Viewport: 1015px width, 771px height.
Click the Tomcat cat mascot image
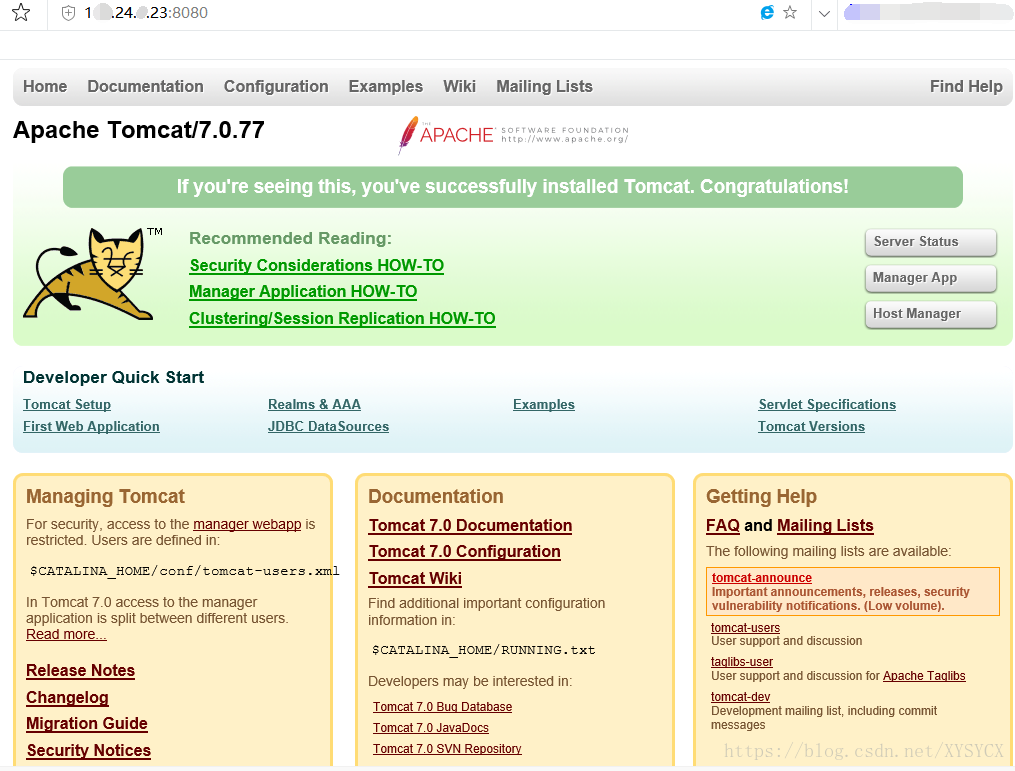[x=93, y=273]
